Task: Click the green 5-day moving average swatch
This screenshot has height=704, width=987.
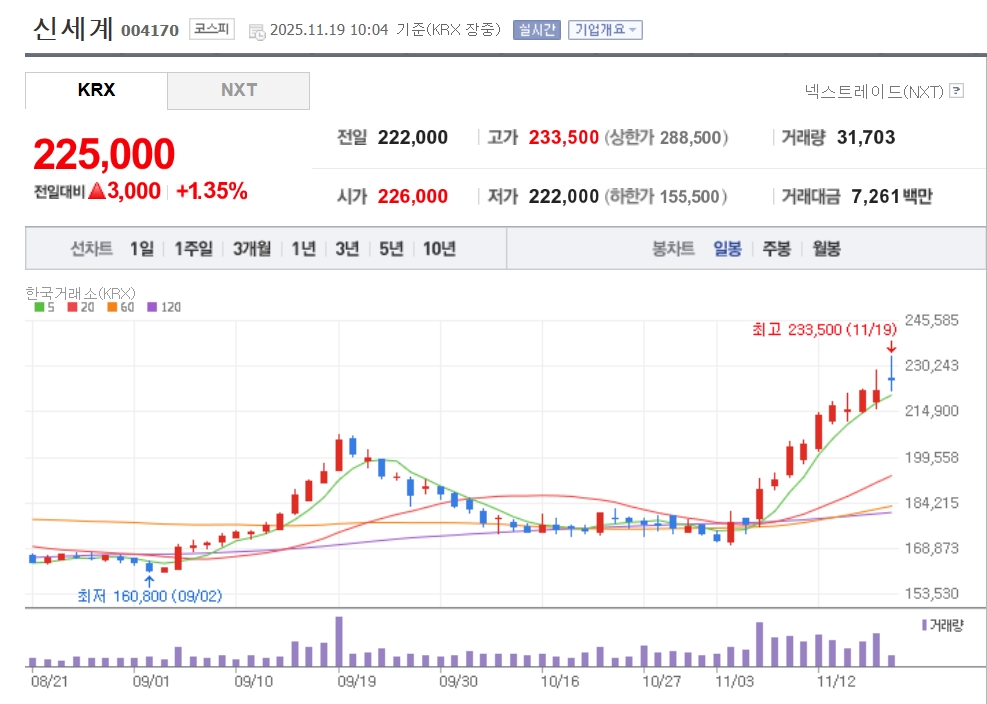Action: (38, 307)
